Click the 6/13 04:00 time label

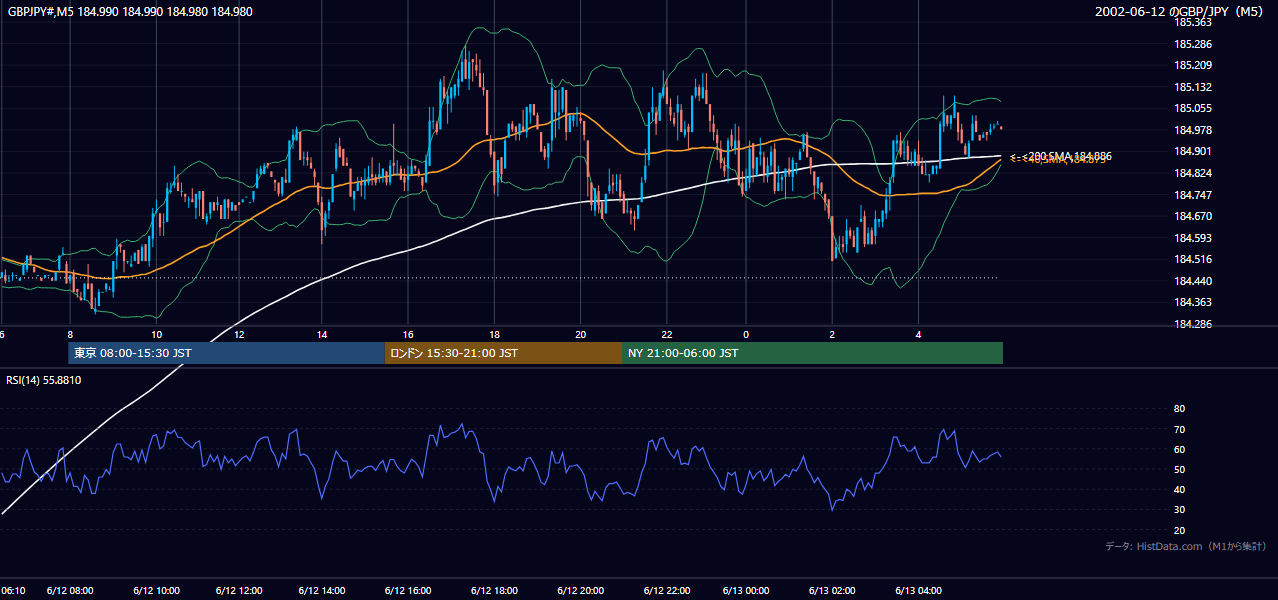point(919,590)
